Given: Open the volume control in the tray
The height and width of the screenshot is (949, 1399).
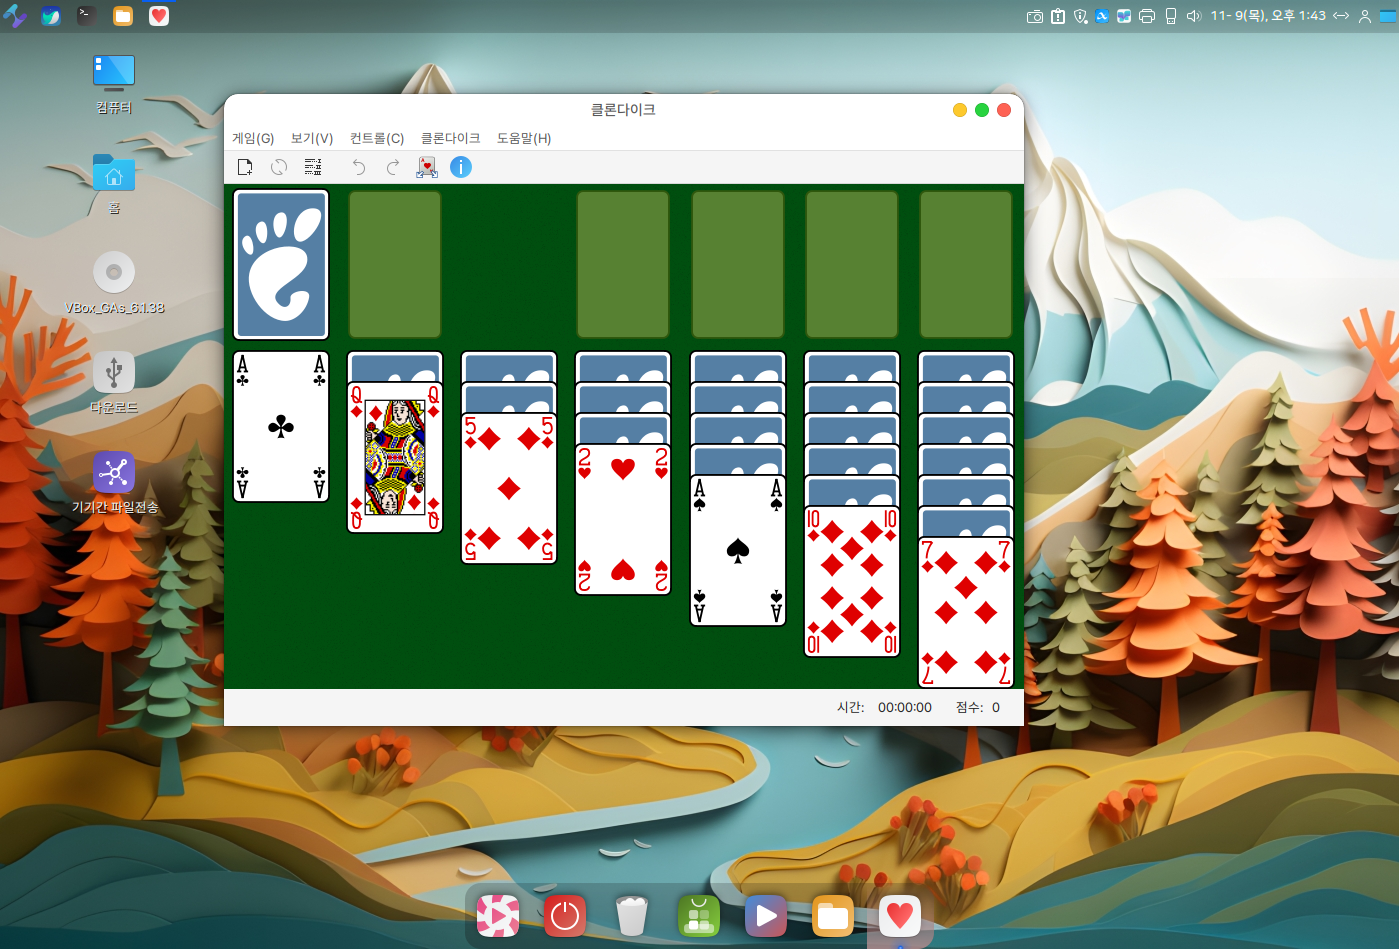Looking at the screenshot, I should (x=1193, y=16).
